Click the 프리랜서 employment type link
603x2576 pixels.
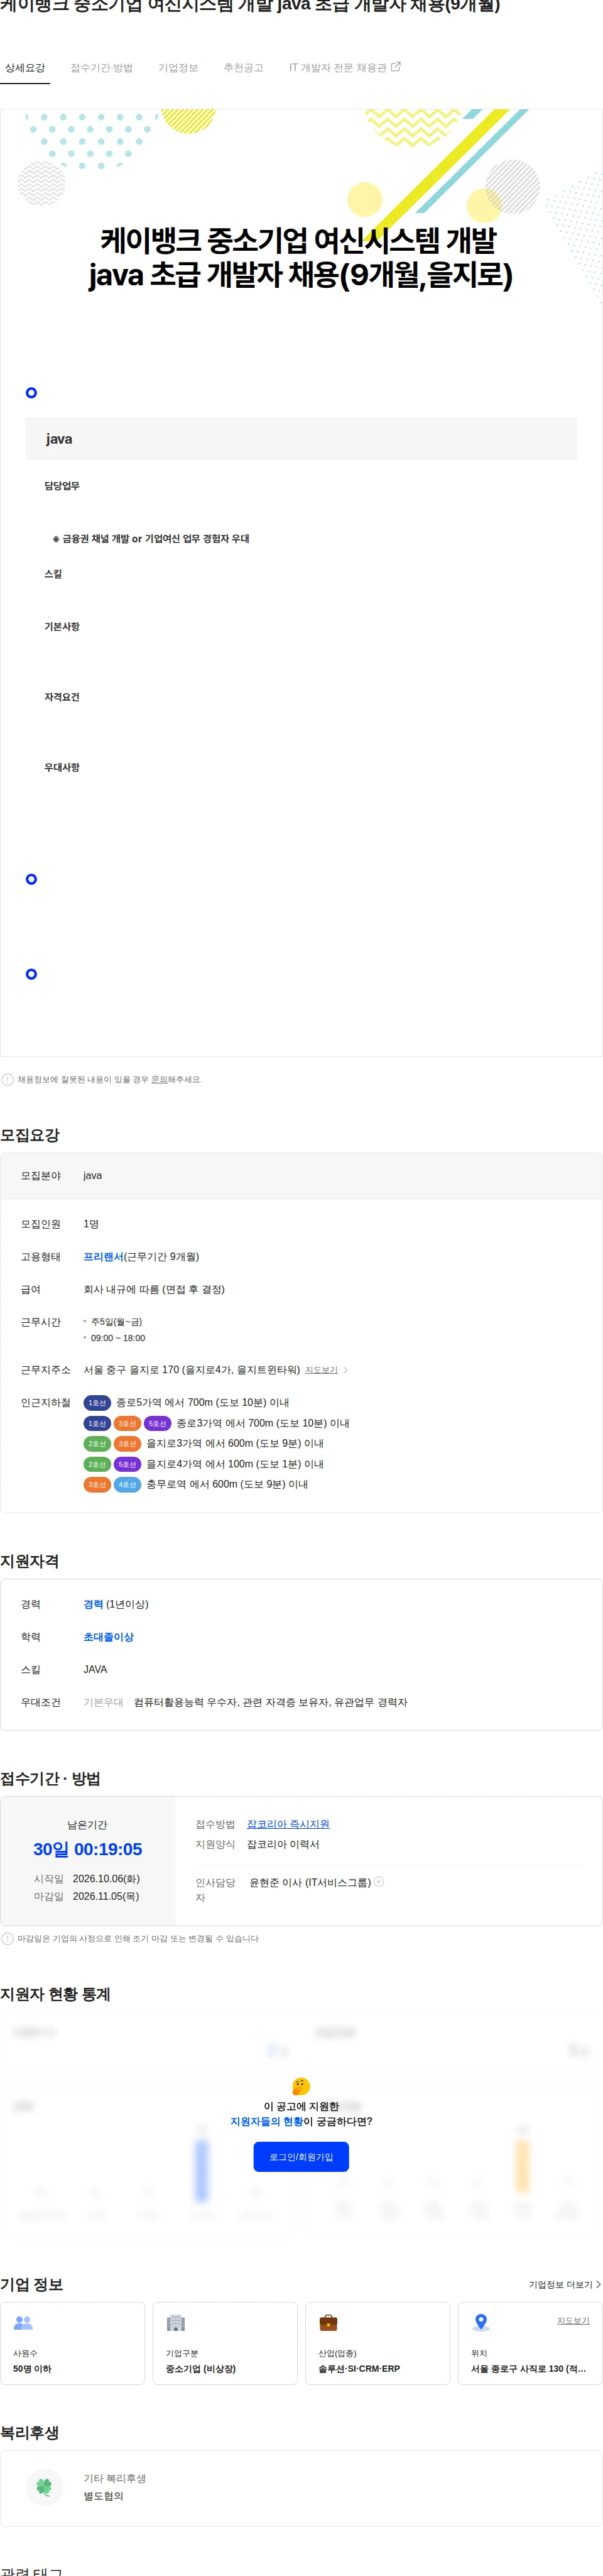point(103,1256)
